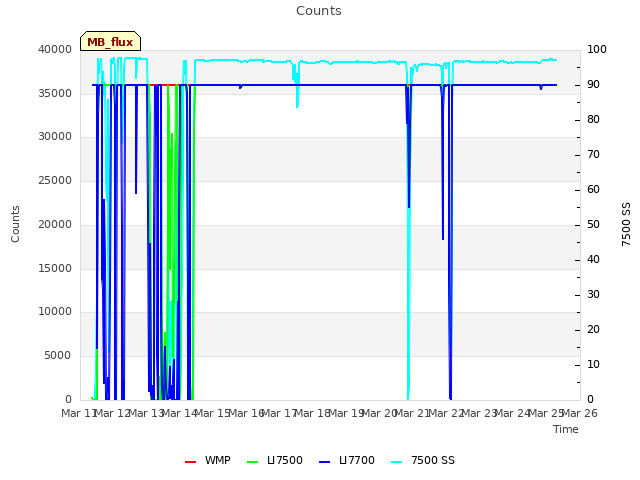Viewport: 640px width, 480px height.
Task: Click the 80 tick on right axis
Action: (x=593, y=120)
